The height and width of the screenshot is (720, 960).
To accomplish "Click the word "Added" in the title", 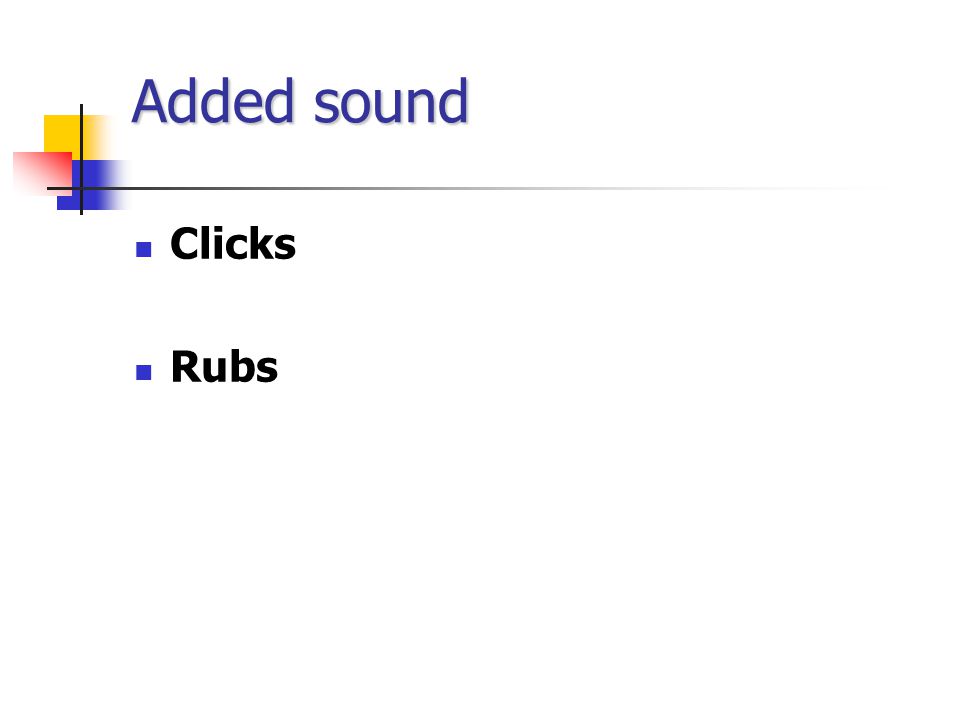I will pos(213,101).
